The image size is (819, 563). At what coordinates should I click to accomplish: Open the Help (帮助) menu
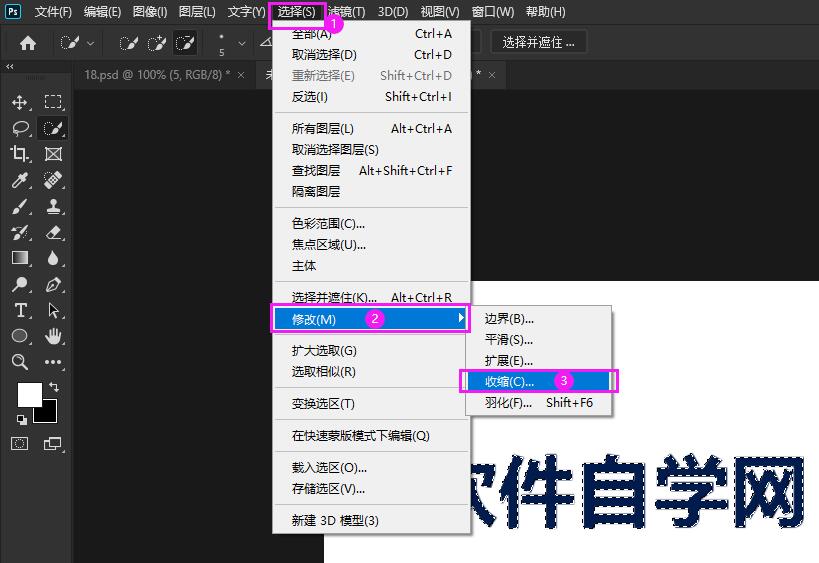click(545, 11)
